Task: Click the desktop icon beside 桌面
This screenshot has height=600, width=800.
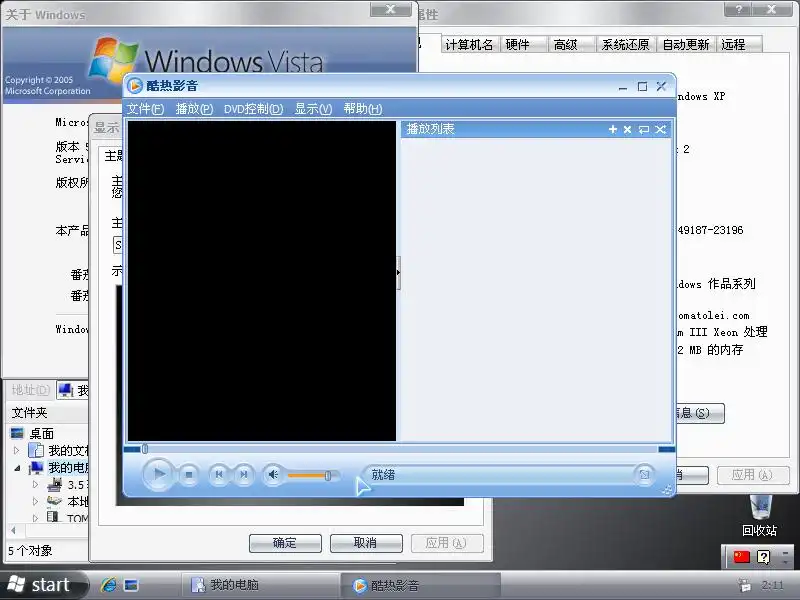Action: (x=17, y=433)
